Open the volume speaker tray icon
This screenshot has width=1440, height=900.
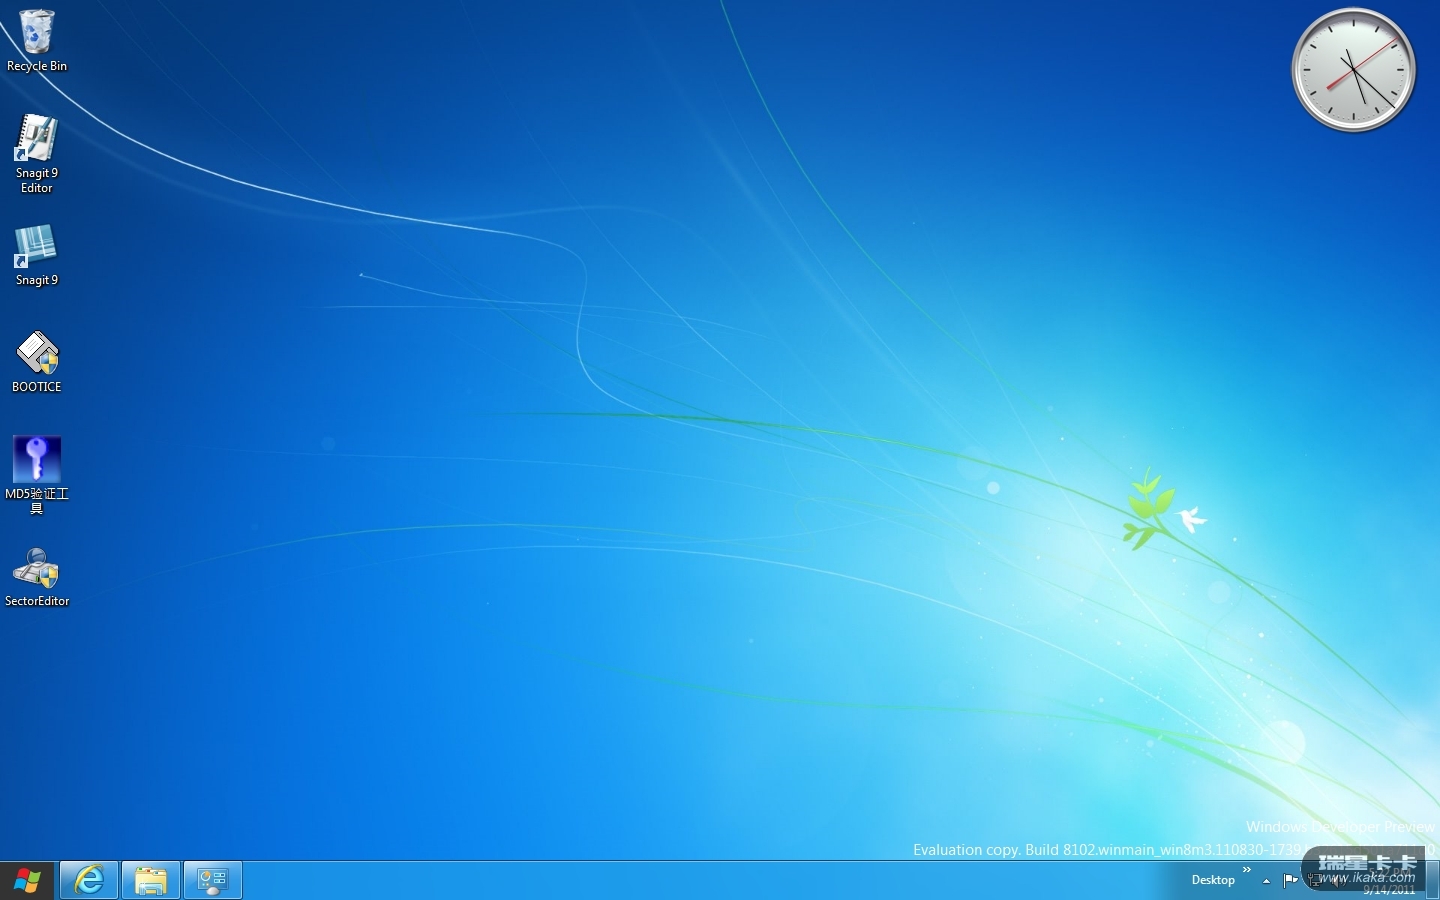point(1337,881)
